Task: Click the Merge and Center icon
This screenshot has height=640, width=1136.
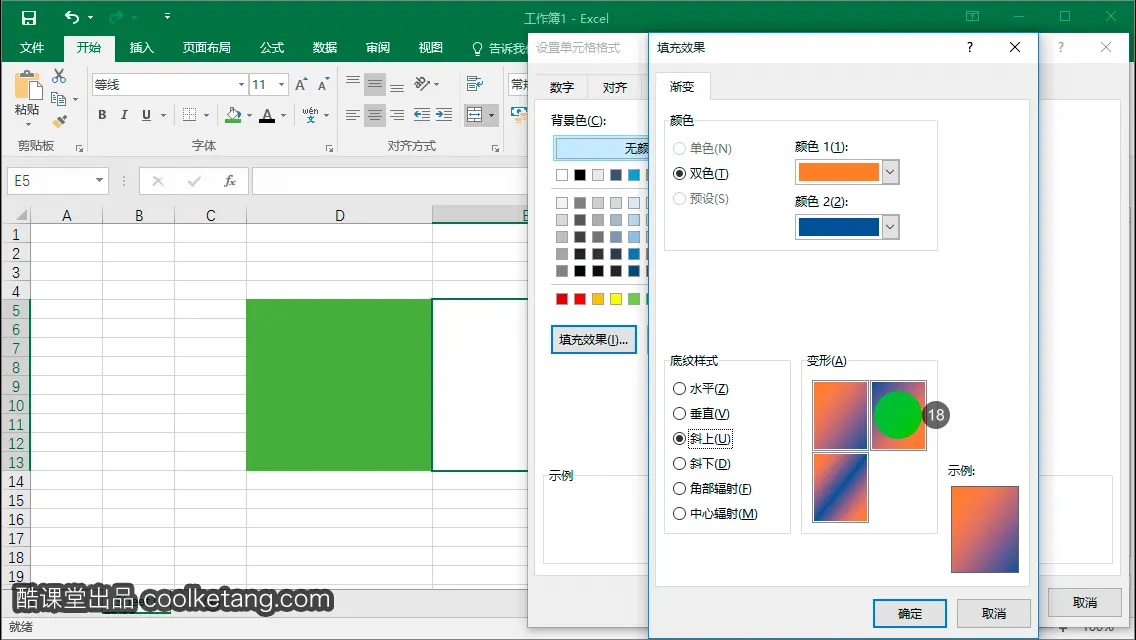Action: click(475, 115)
